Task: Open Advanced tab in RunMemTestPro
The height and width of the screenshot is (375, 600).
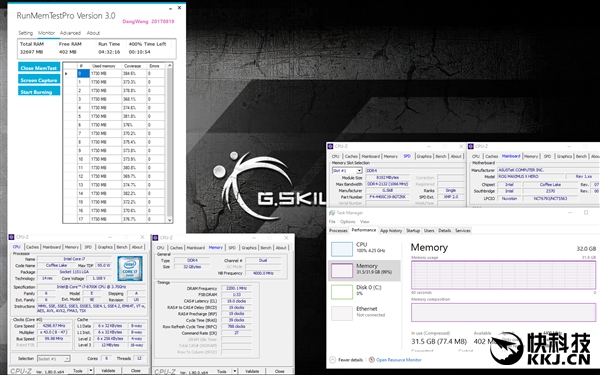Action: pos(70,33)
